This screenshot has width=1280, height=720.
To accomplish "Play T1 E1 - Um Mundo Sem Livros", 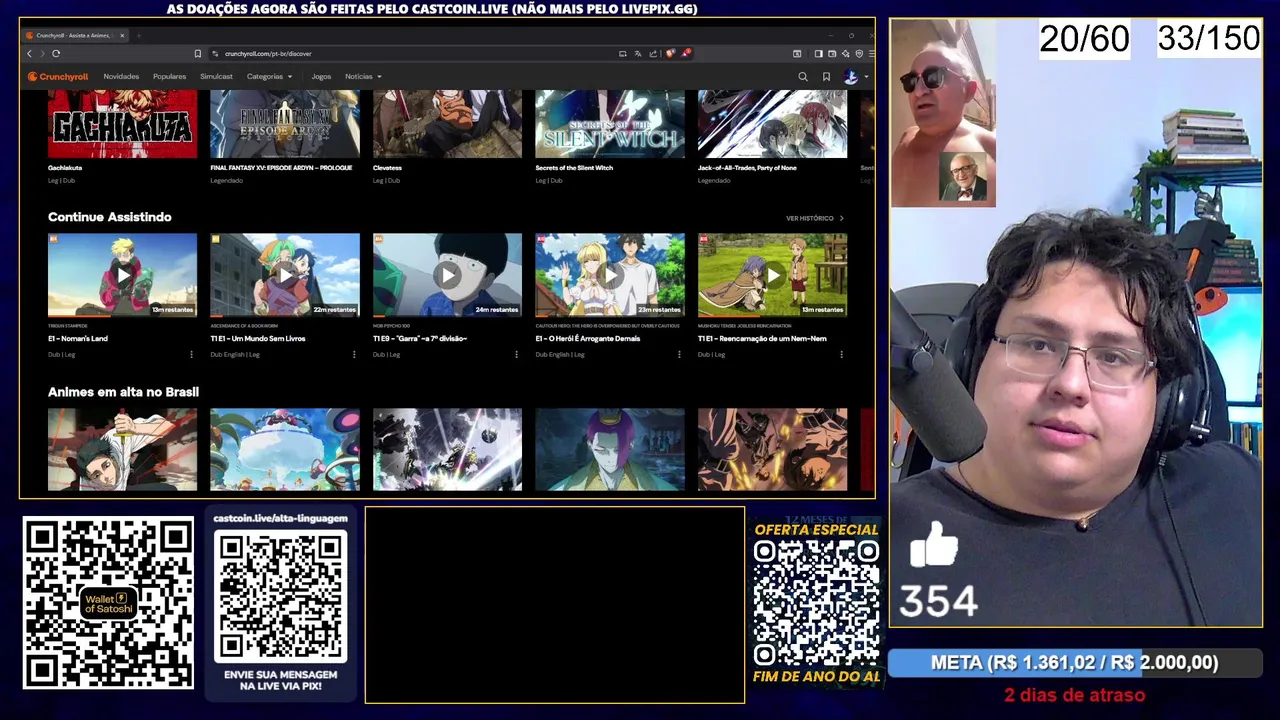I will (285, 275).
